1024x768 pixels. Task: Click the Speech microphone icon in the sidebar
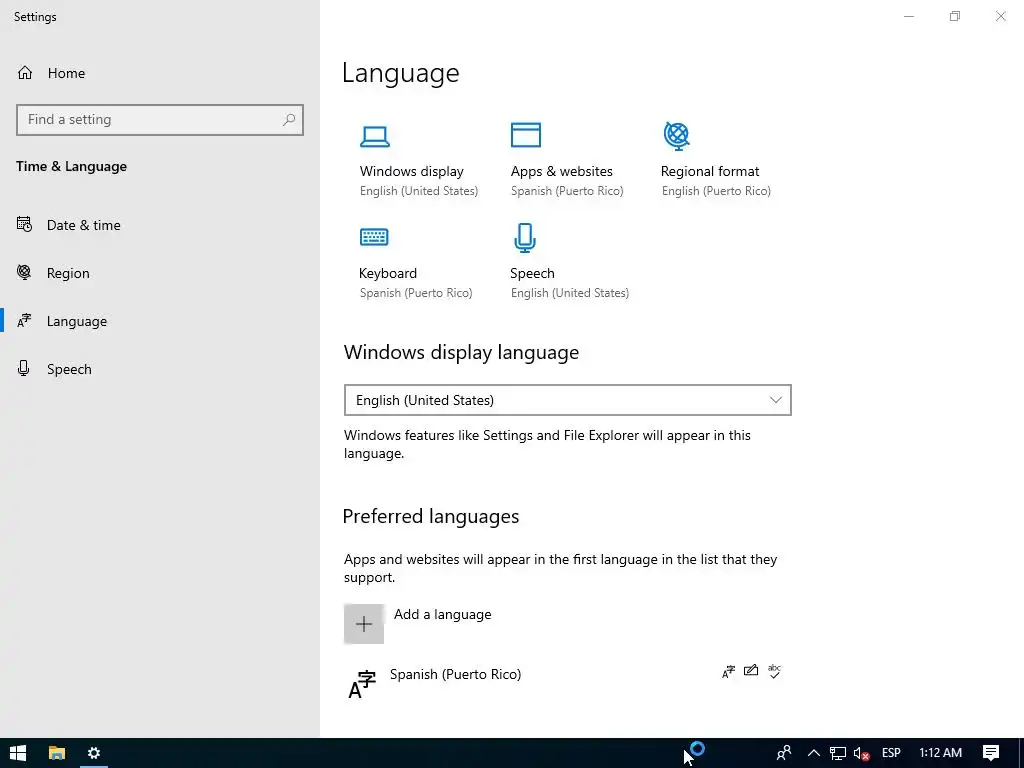pyautogui.click(x=24, y=368)
